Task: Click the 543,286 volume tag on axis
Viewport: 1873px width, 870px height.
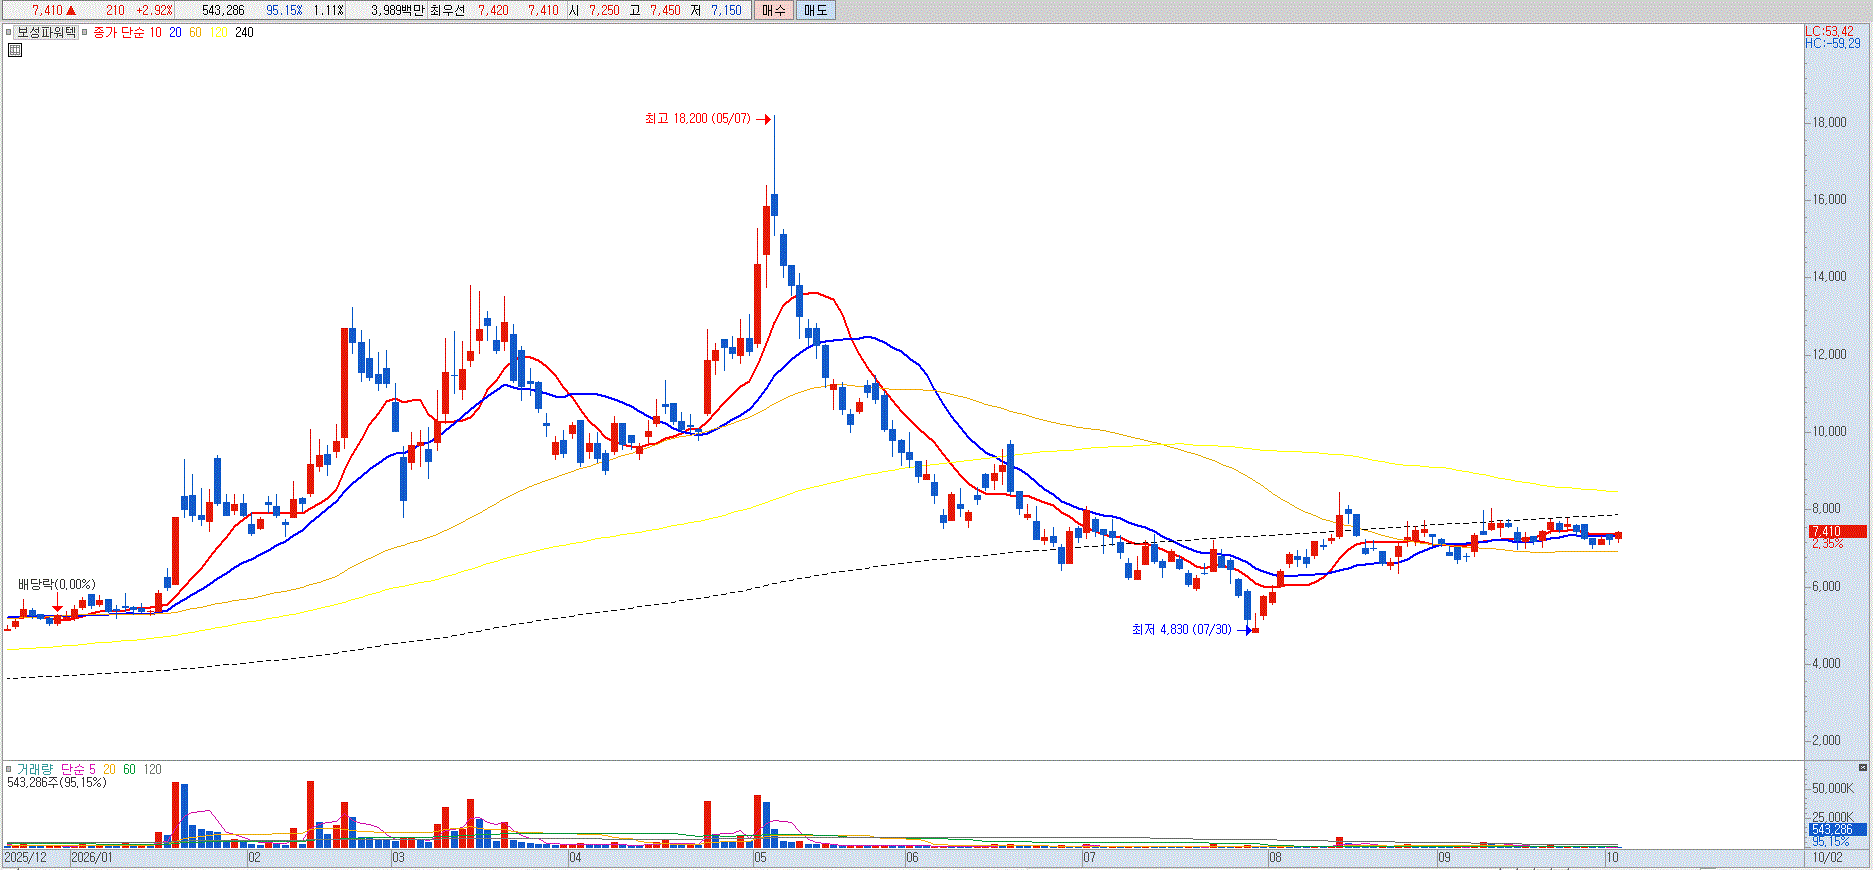Action: click(x=1838, y=830)
